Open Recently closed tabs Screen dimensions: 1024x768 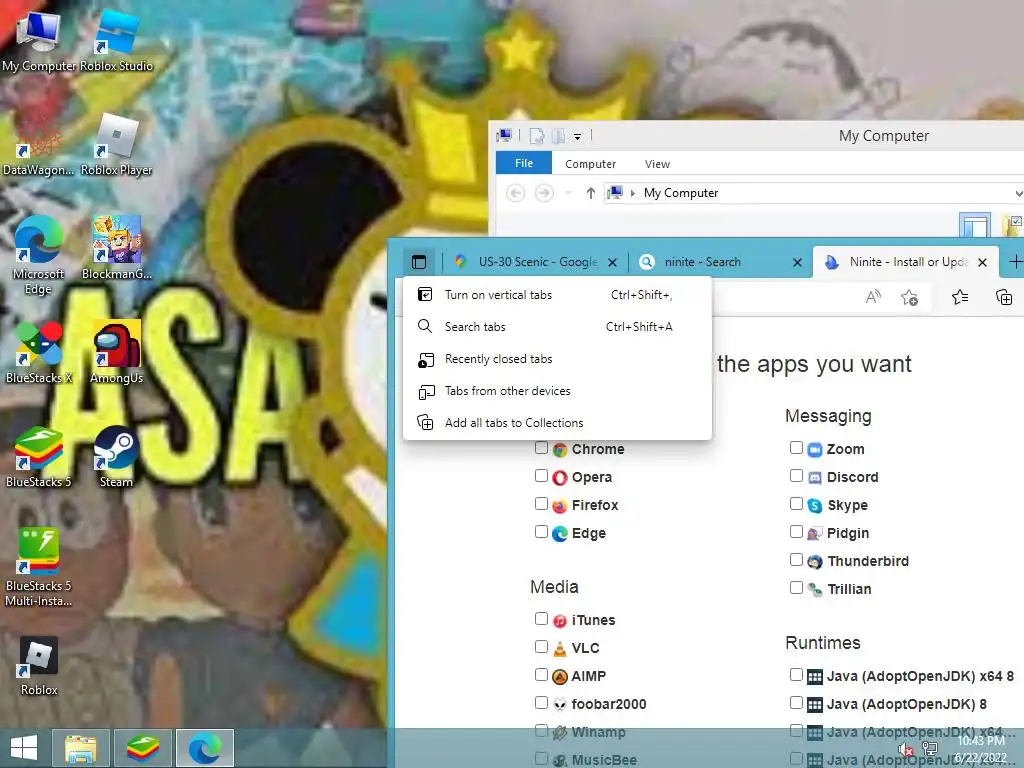[557, 359]
